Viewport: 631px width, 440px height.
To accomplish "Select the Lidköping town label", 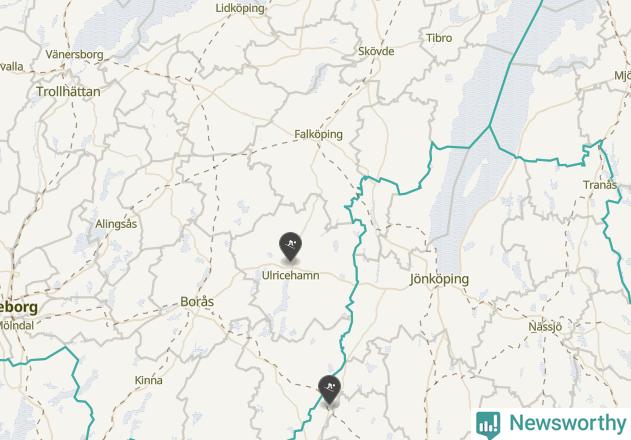I will (240, 8).
